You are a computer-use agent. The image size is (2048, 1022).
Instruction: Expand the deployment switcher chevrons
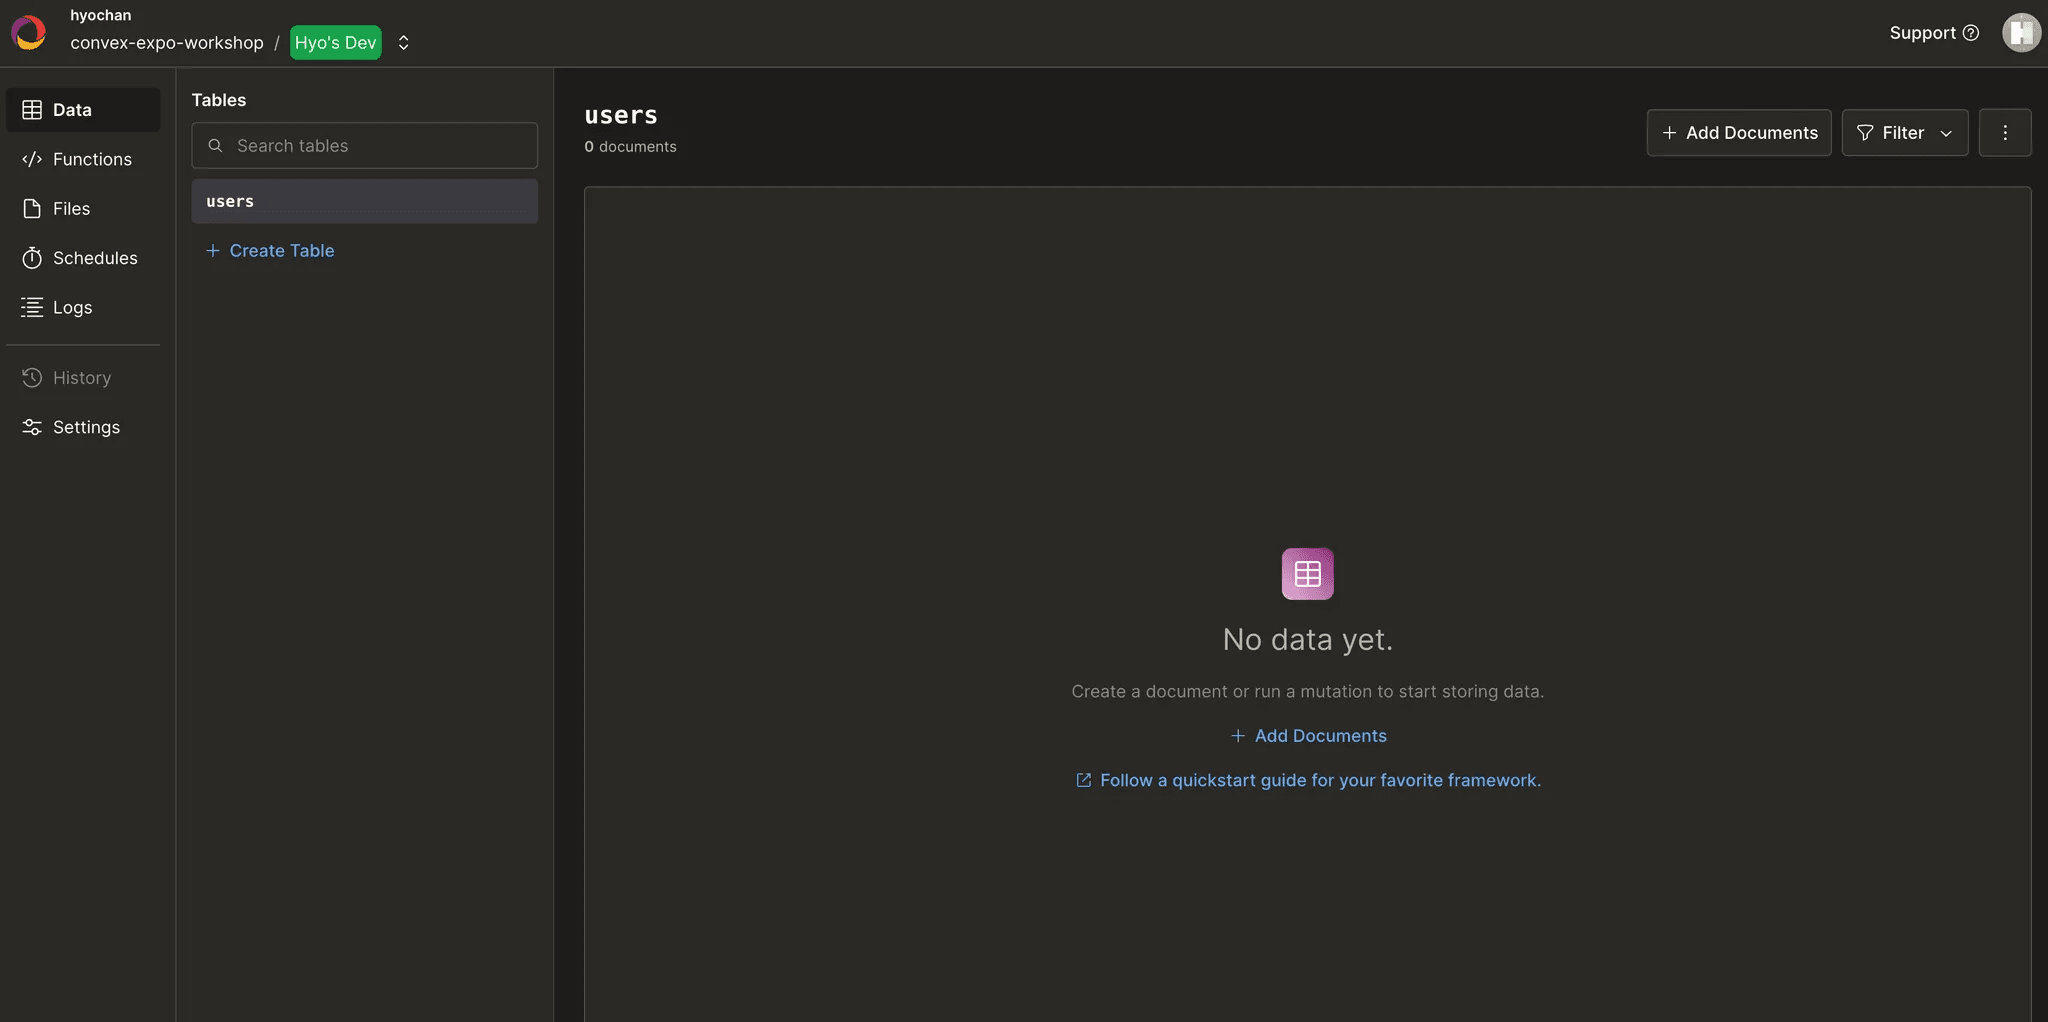pos(404,43)
